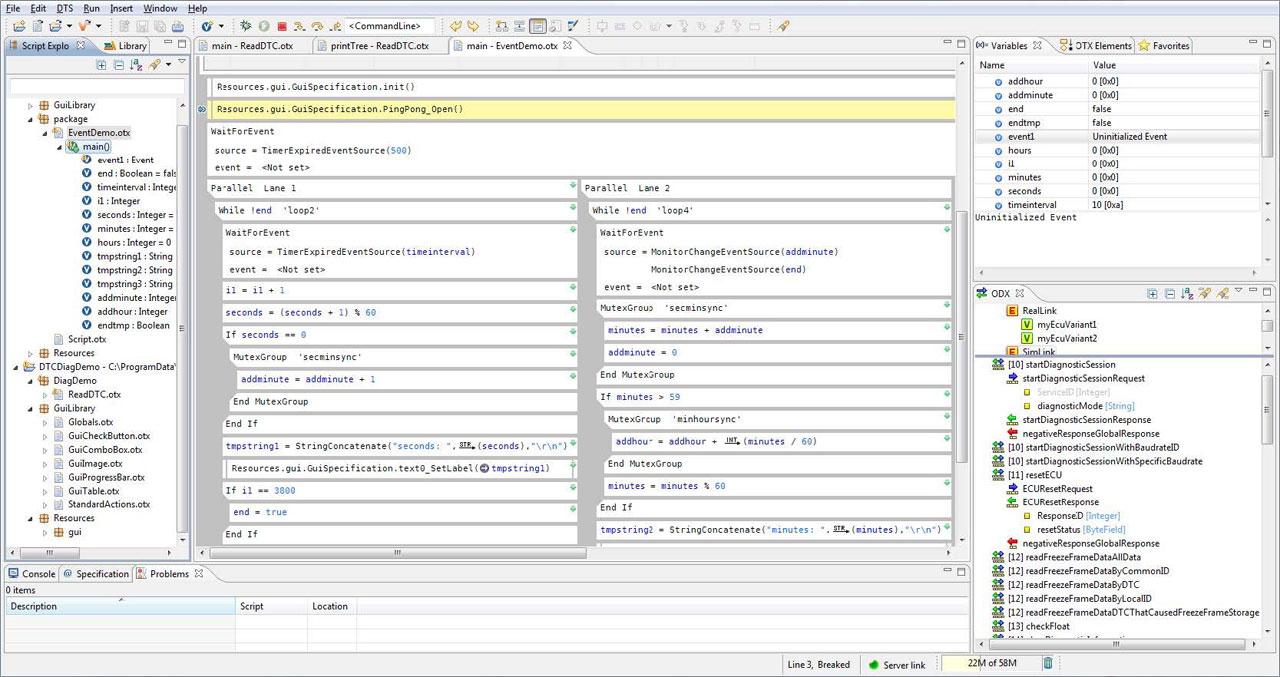Screen dimensions: 1280x677
Task: Click the Step Into toolbar icon
Action: pos(300,25)
